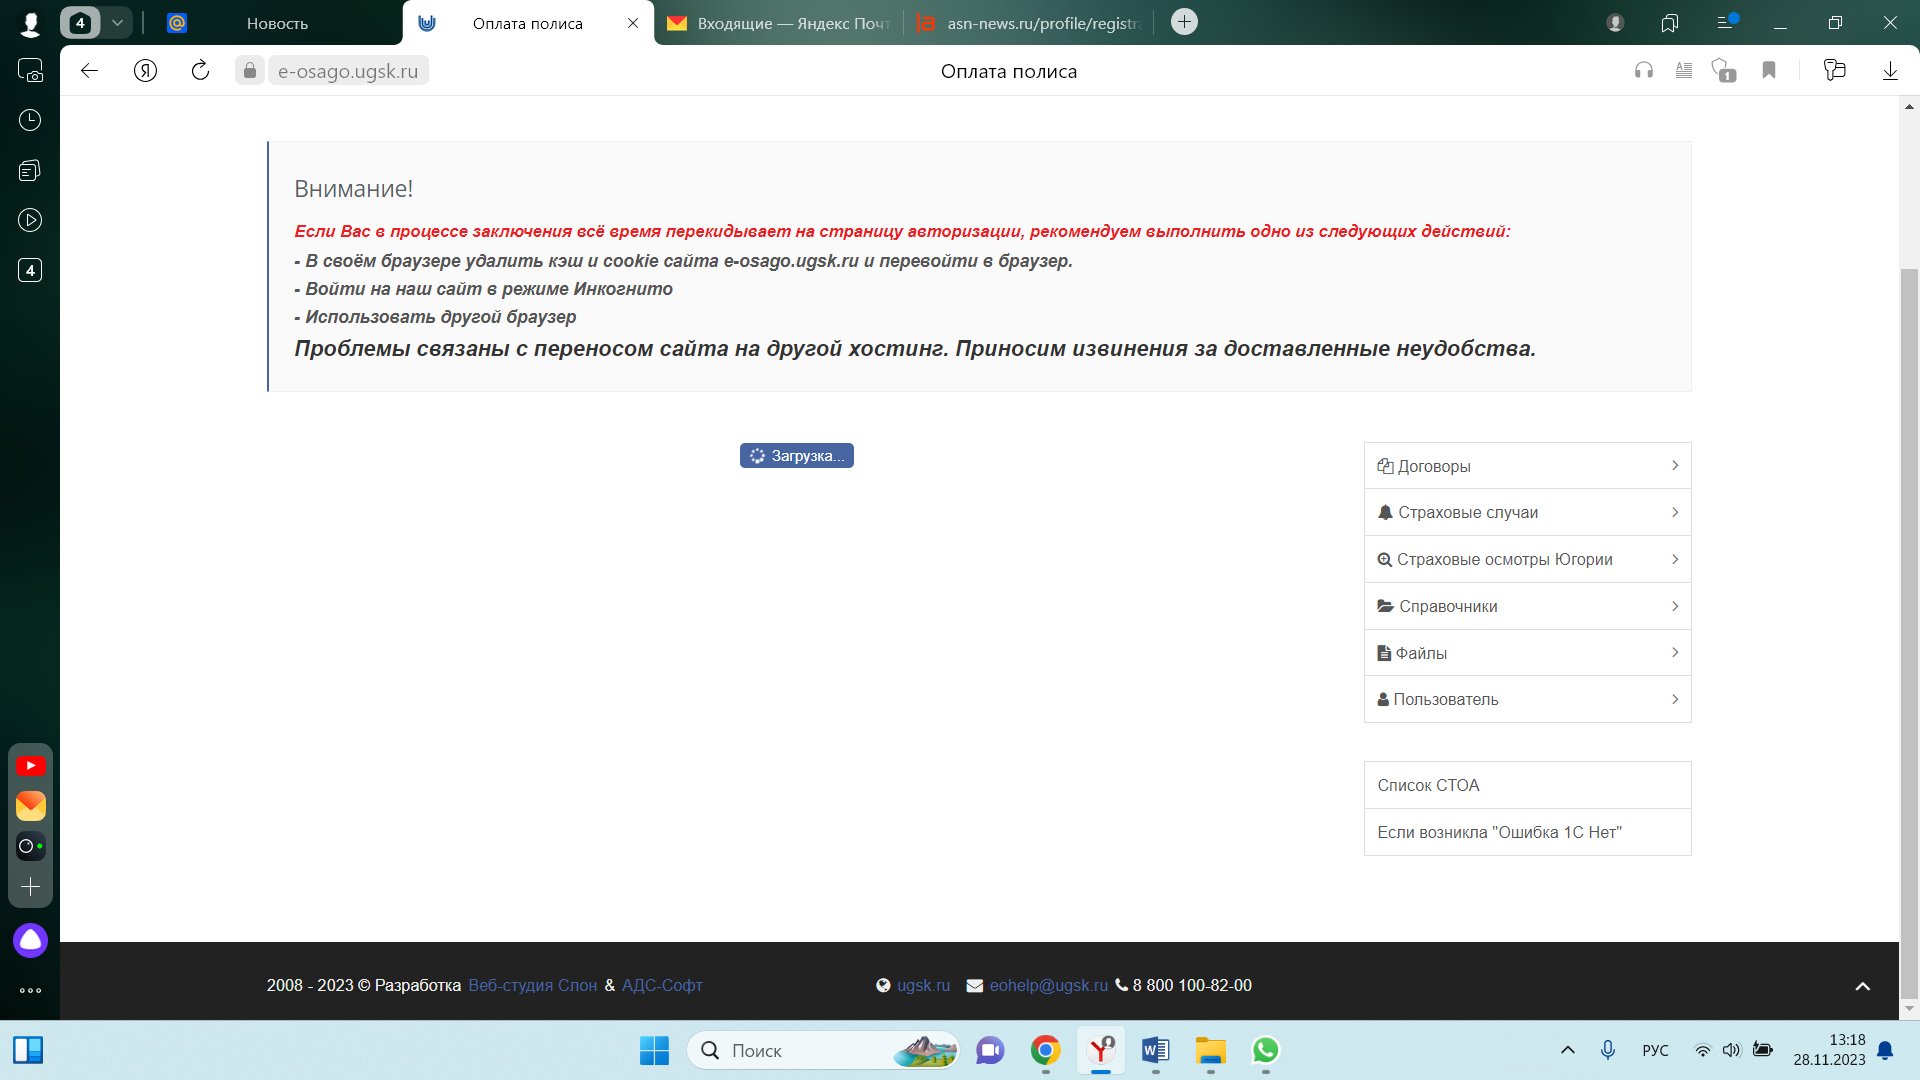The image size is (1920, 1080).
Task: Open tab group dropdown arrow
Action: pyautogui.click(x=117, y=22)
